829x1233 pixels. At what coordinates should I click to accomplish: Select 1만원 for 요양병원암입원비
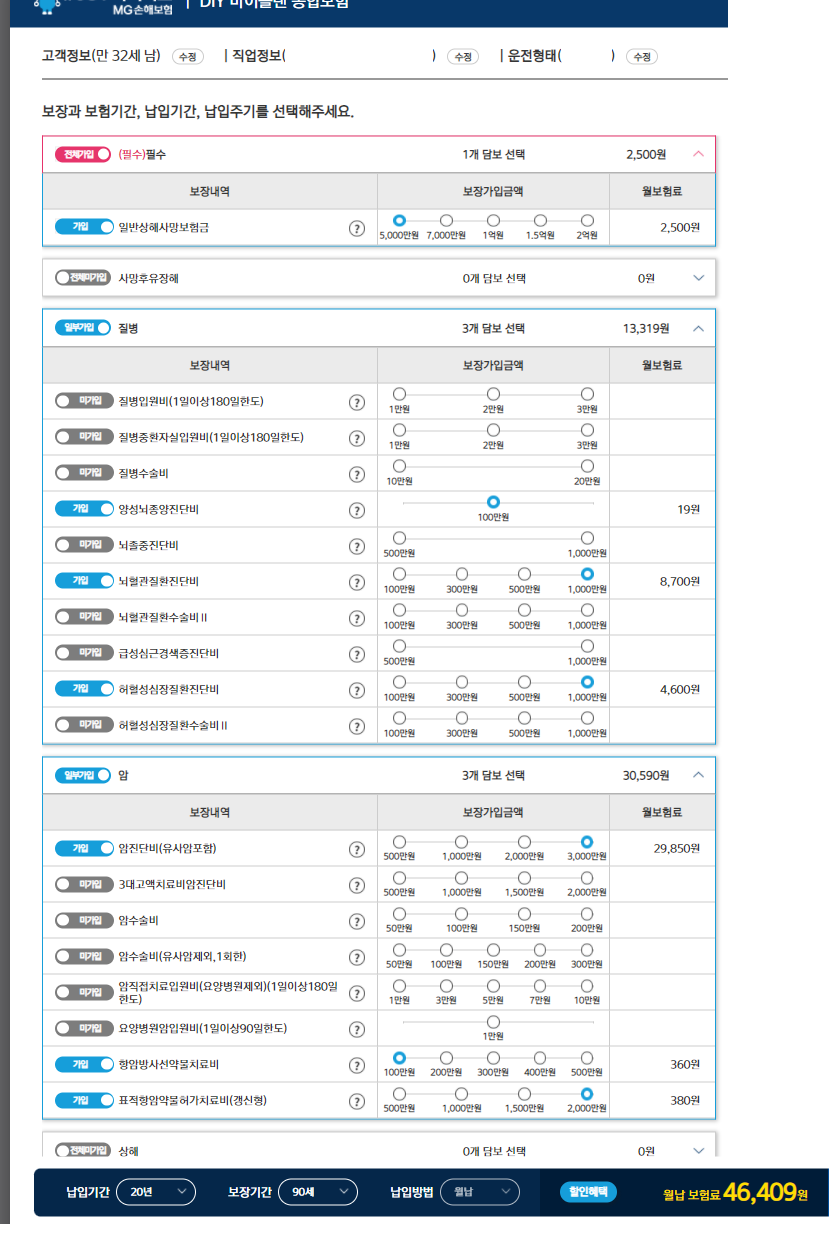[493, 1021]
